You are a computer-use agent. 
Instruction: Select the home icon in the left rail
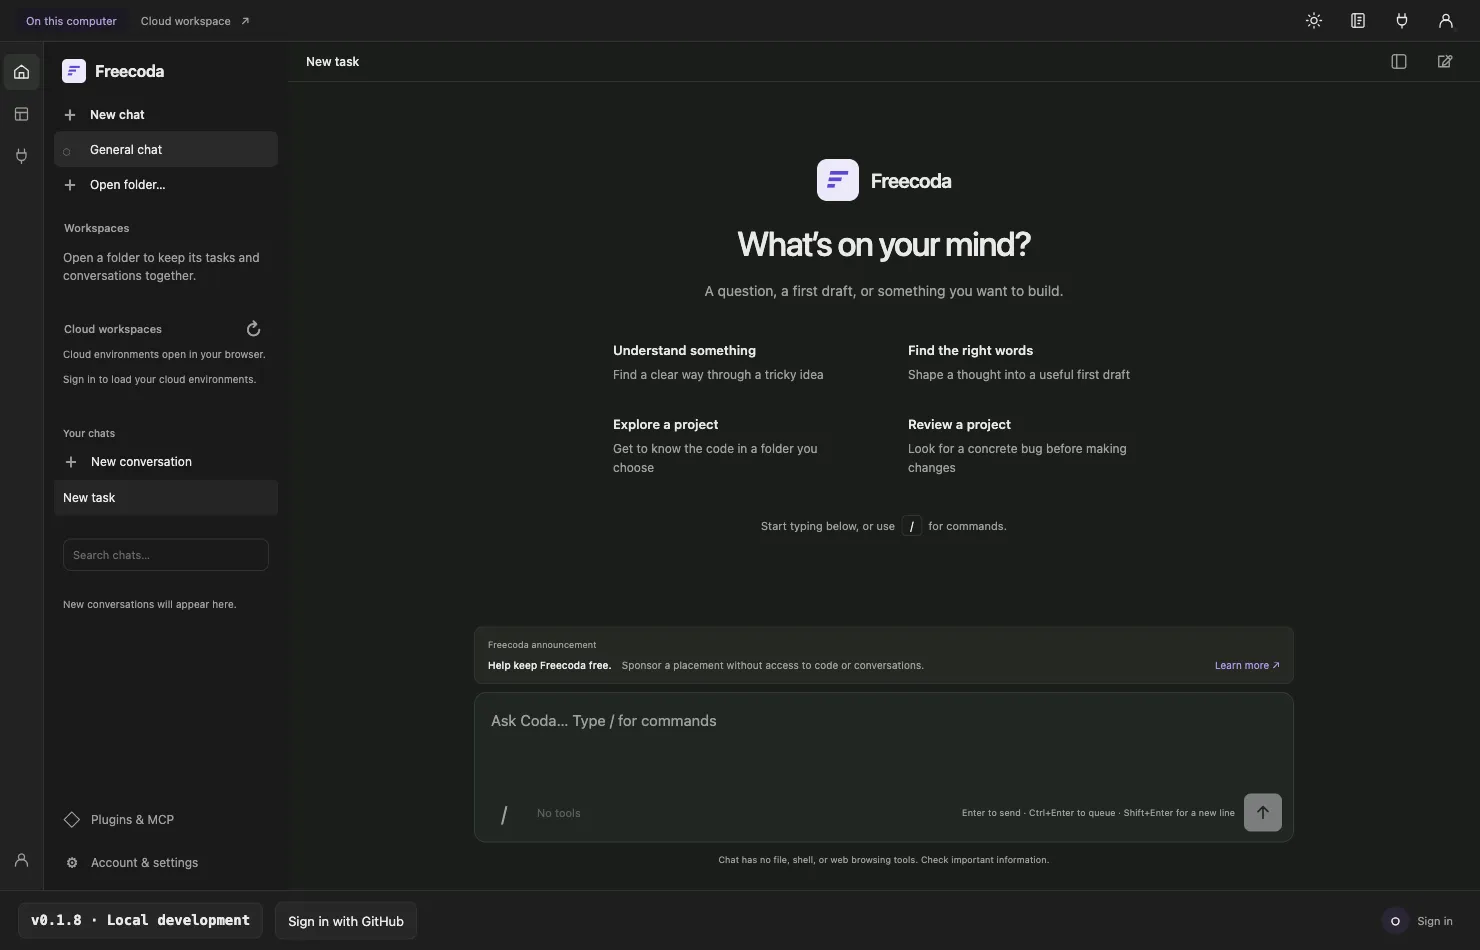point(21,72)
